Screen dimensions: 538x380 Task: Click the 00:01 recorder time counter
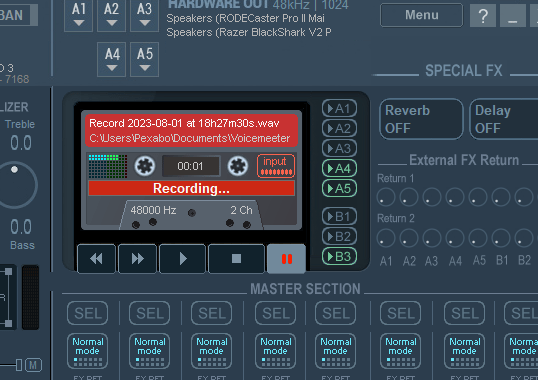click(190, 166)
